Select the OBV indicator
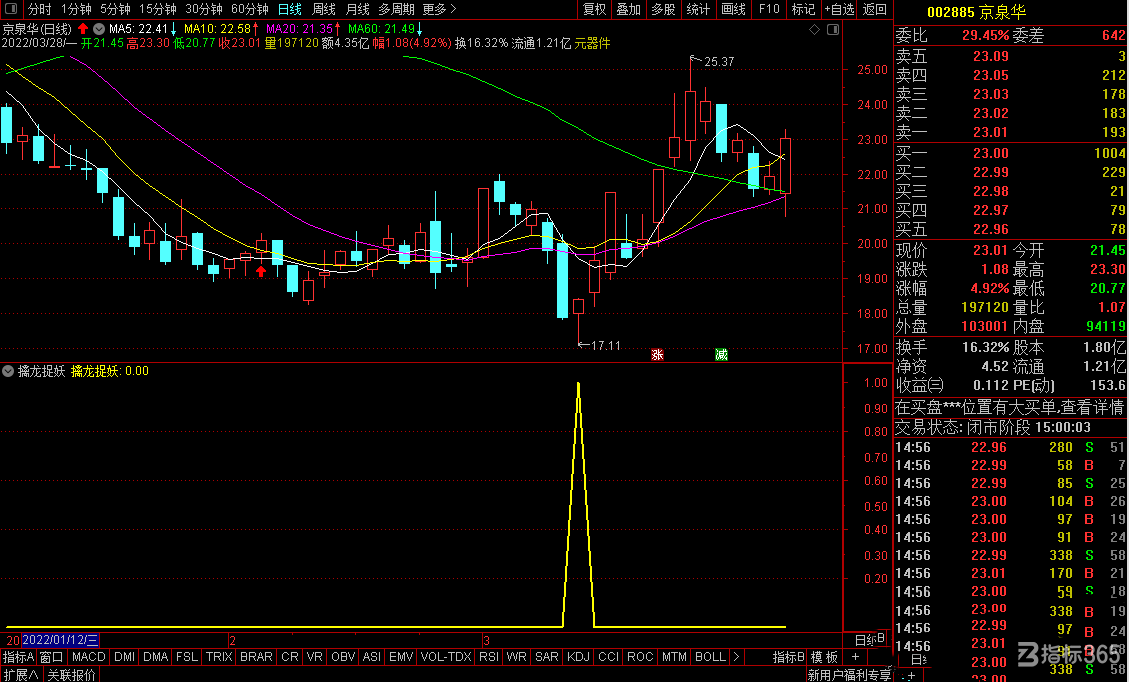Viewport: 1129px width, 682px height. [x=343, y=657]
